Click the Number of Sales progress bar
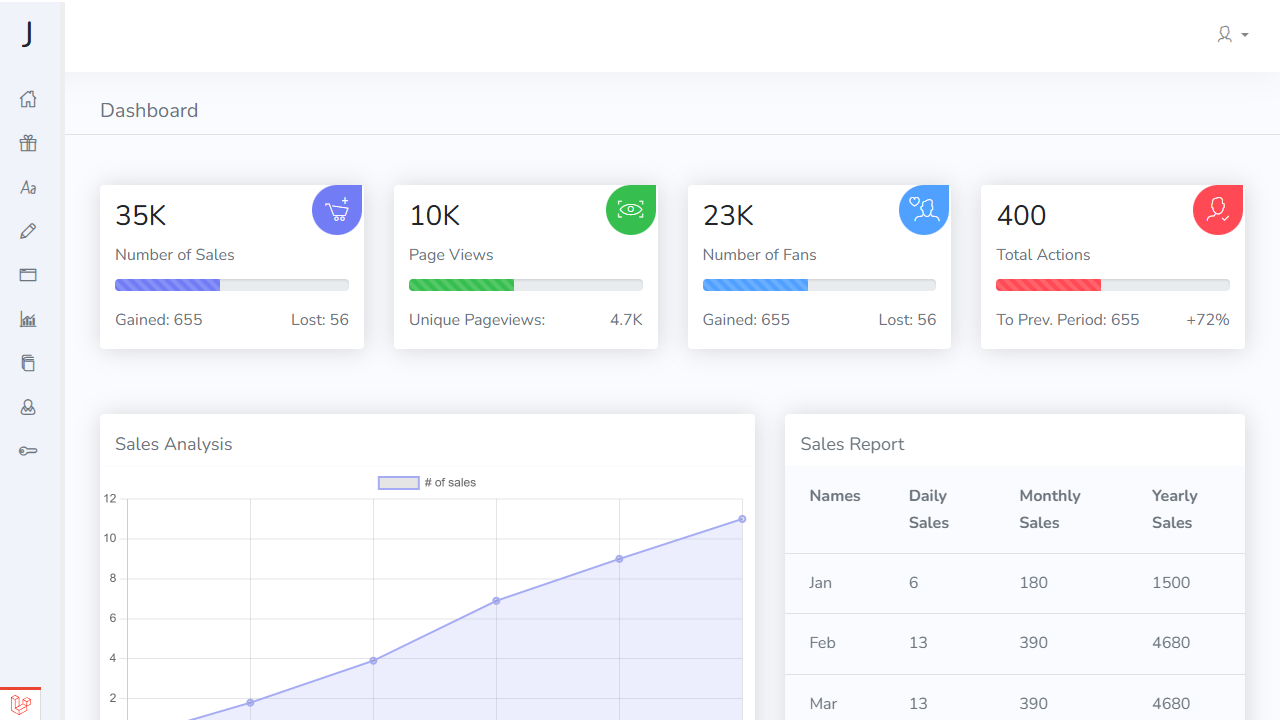The image size is (1280, 720). tap(231, 285)
